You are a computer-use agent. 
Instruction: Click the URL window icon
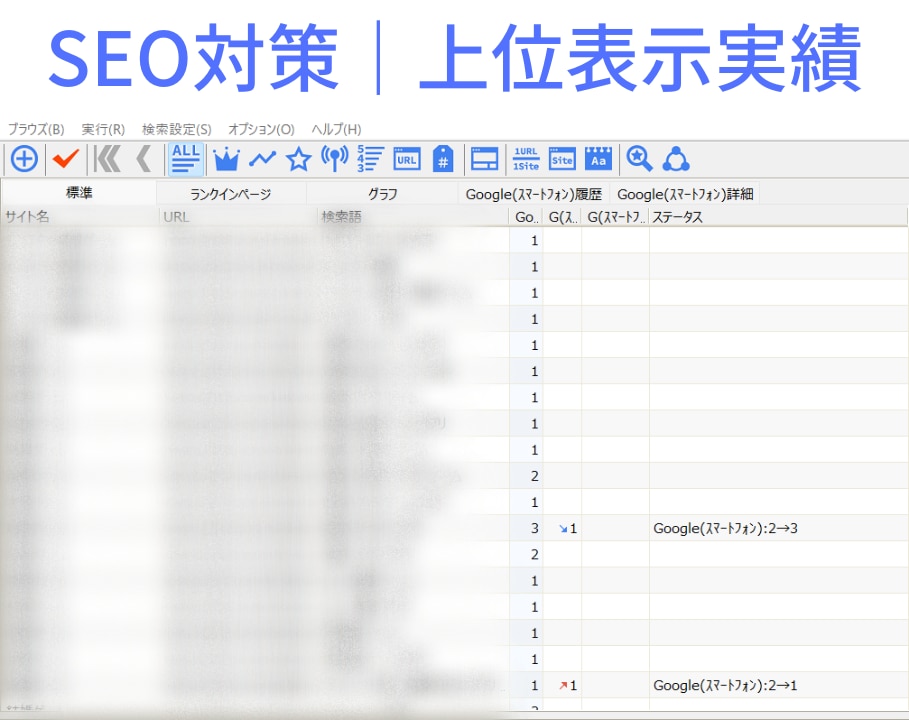pyautogui.click(x=407, y=159)
